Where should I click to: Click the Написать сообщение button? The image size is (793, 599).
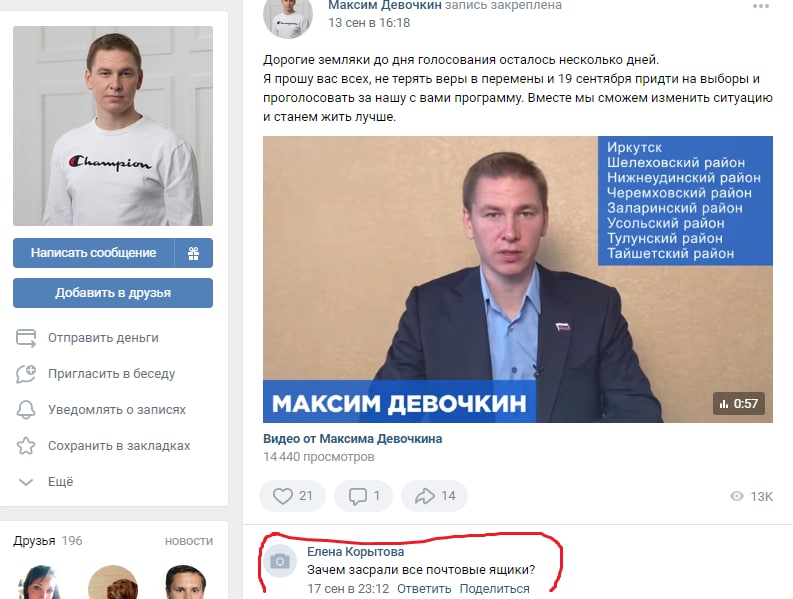94,253
